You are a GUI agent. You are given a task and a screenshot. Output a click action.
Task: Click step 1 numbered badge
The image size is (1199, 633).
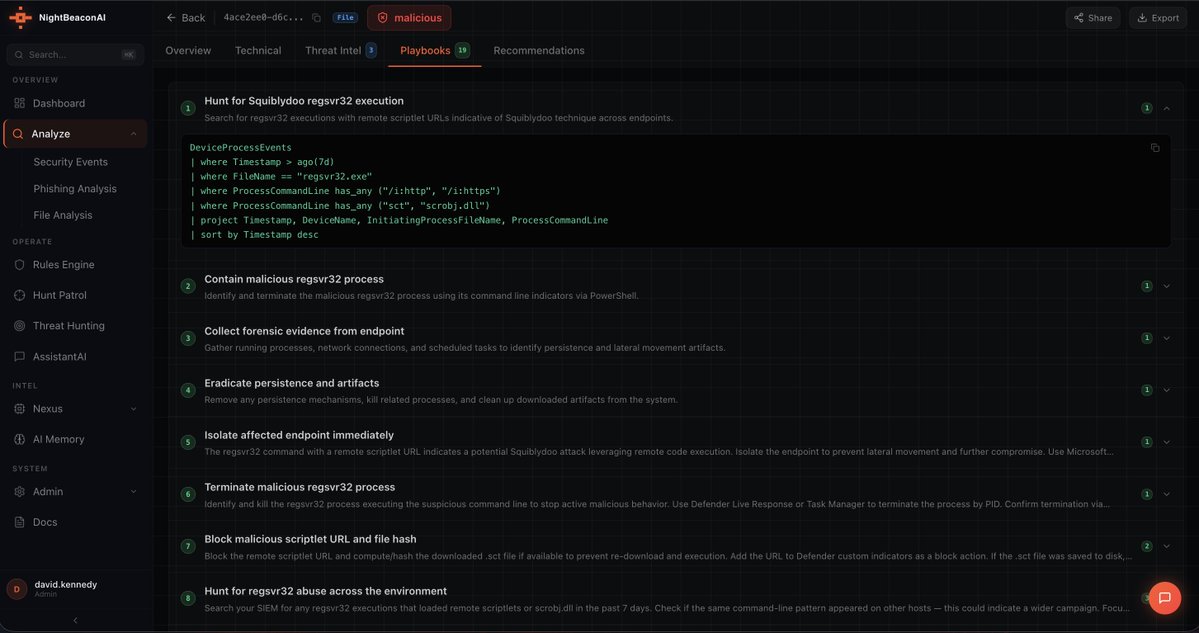pos(188,109)
